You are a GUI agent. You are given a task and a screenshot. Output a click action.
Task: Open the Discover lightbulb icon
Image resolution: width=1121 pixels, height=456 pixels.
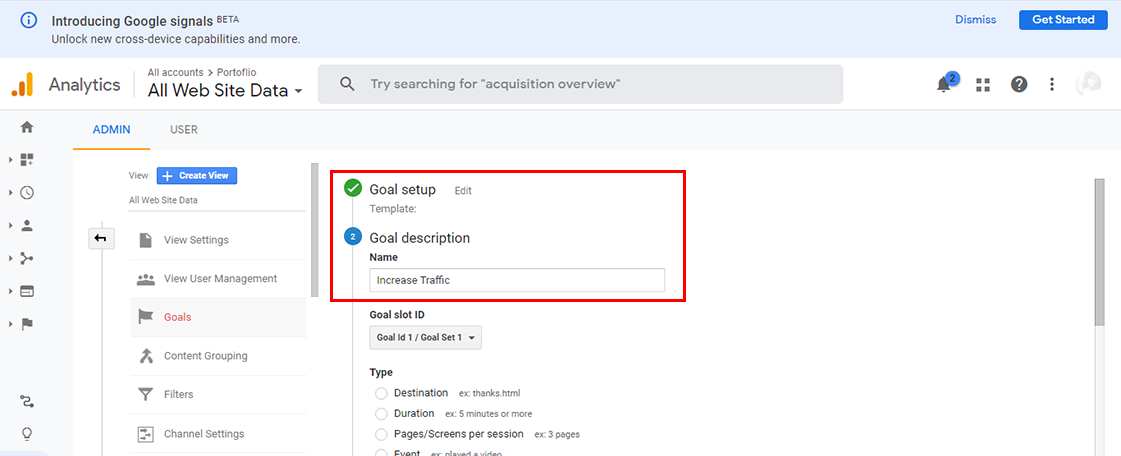pyautogui.click(x=27, y=433)
